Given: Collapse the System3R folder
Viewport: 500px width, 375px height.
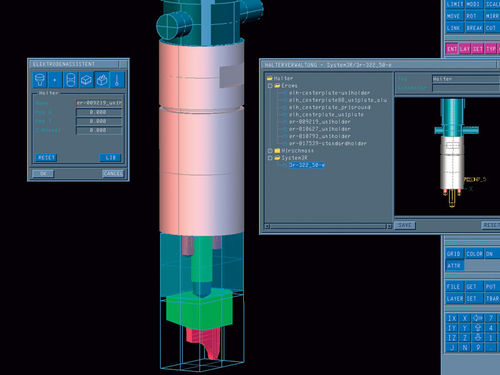Looking at the screenshot, I should point(270,158).
